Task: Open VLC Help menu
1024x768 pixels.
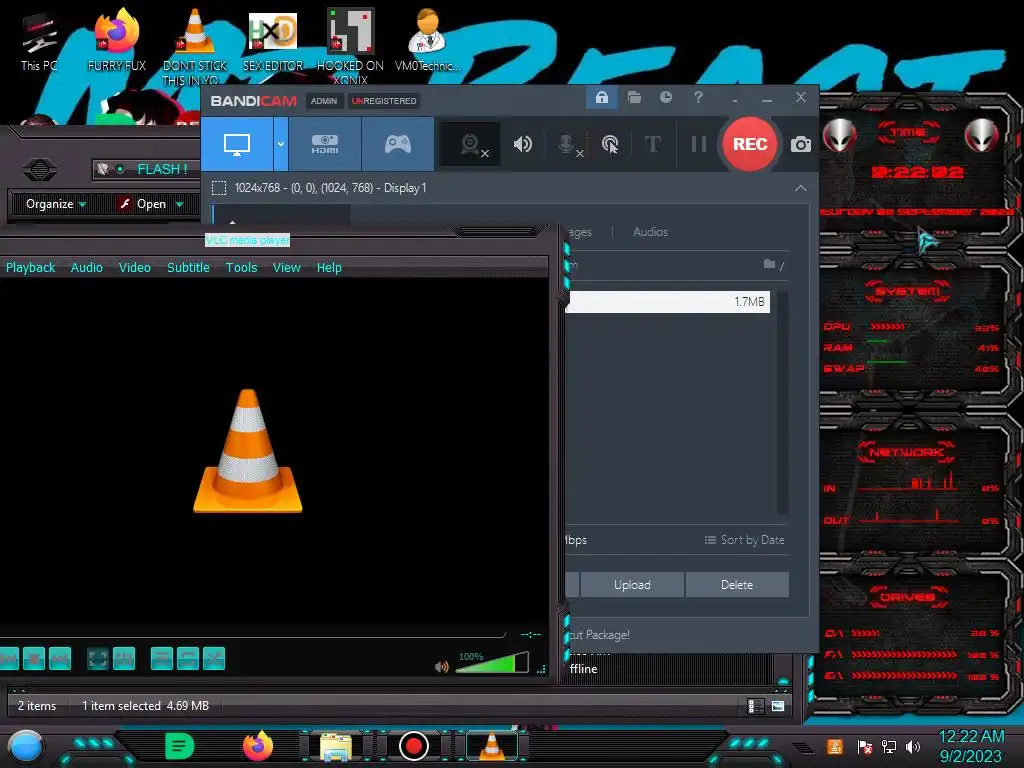Action: (x=329, y=268)
